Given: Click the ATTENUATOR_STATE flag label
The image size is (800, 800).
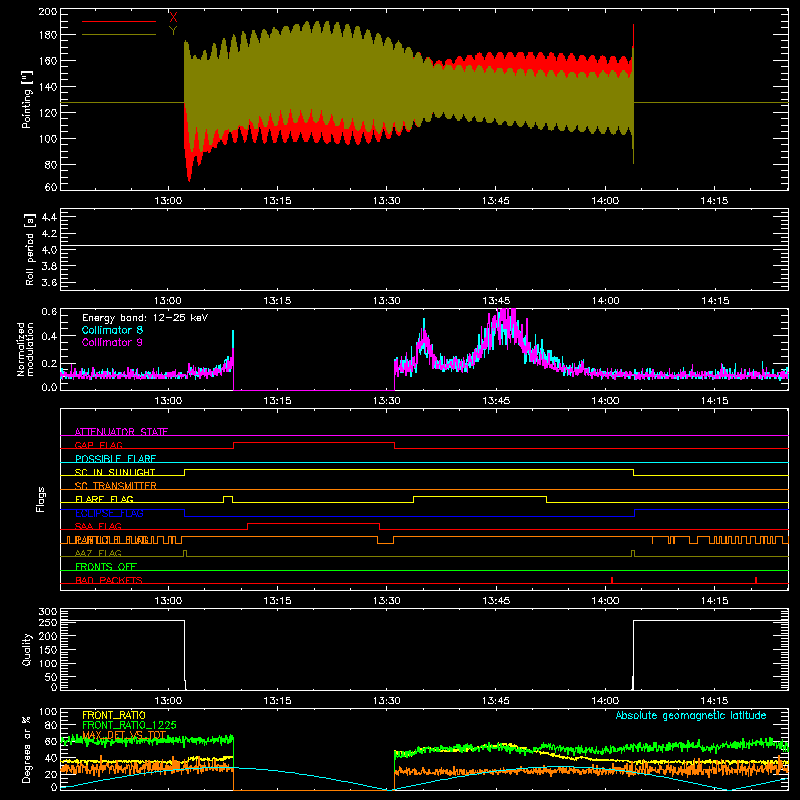Looking at the screenshot, I should pos(121,432).
